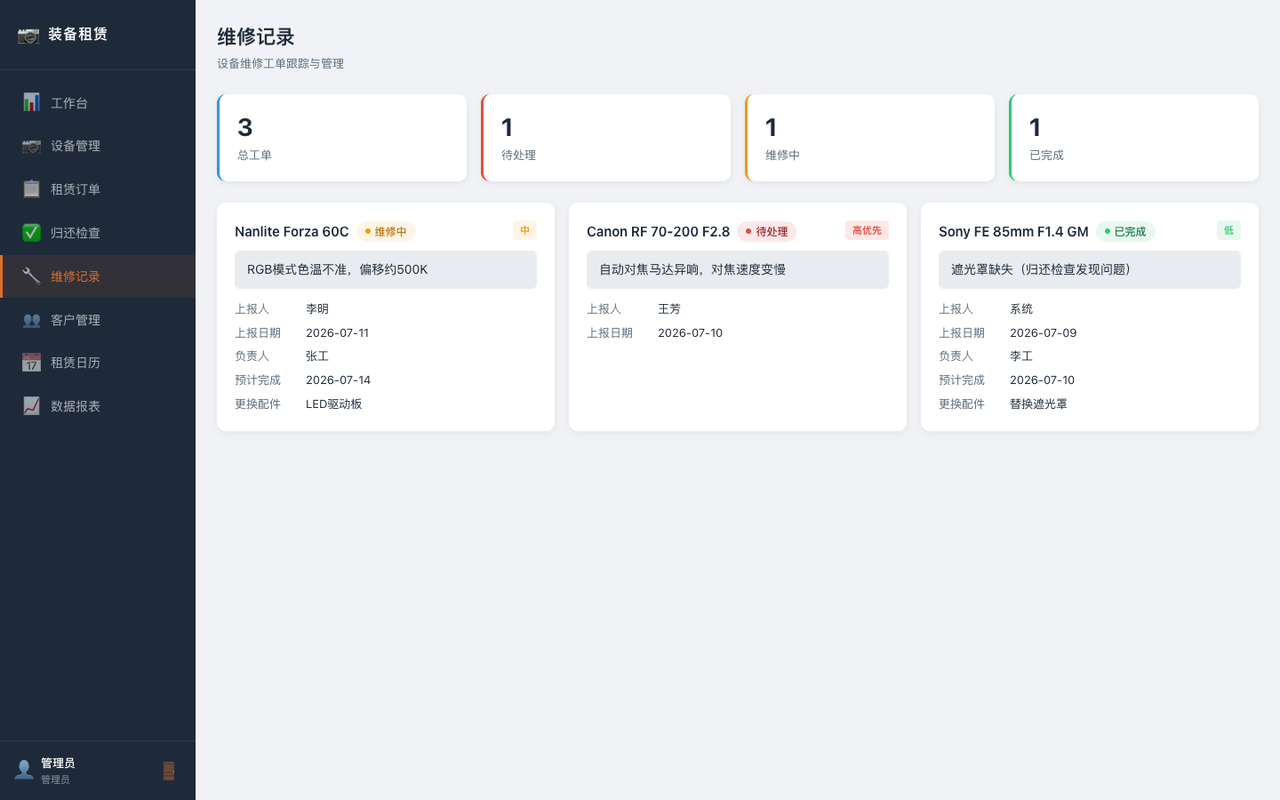Open the Nanlite Forza 60C work order title
The height and width of the screenshot is (800, 1280).
[x=292, y=232]
